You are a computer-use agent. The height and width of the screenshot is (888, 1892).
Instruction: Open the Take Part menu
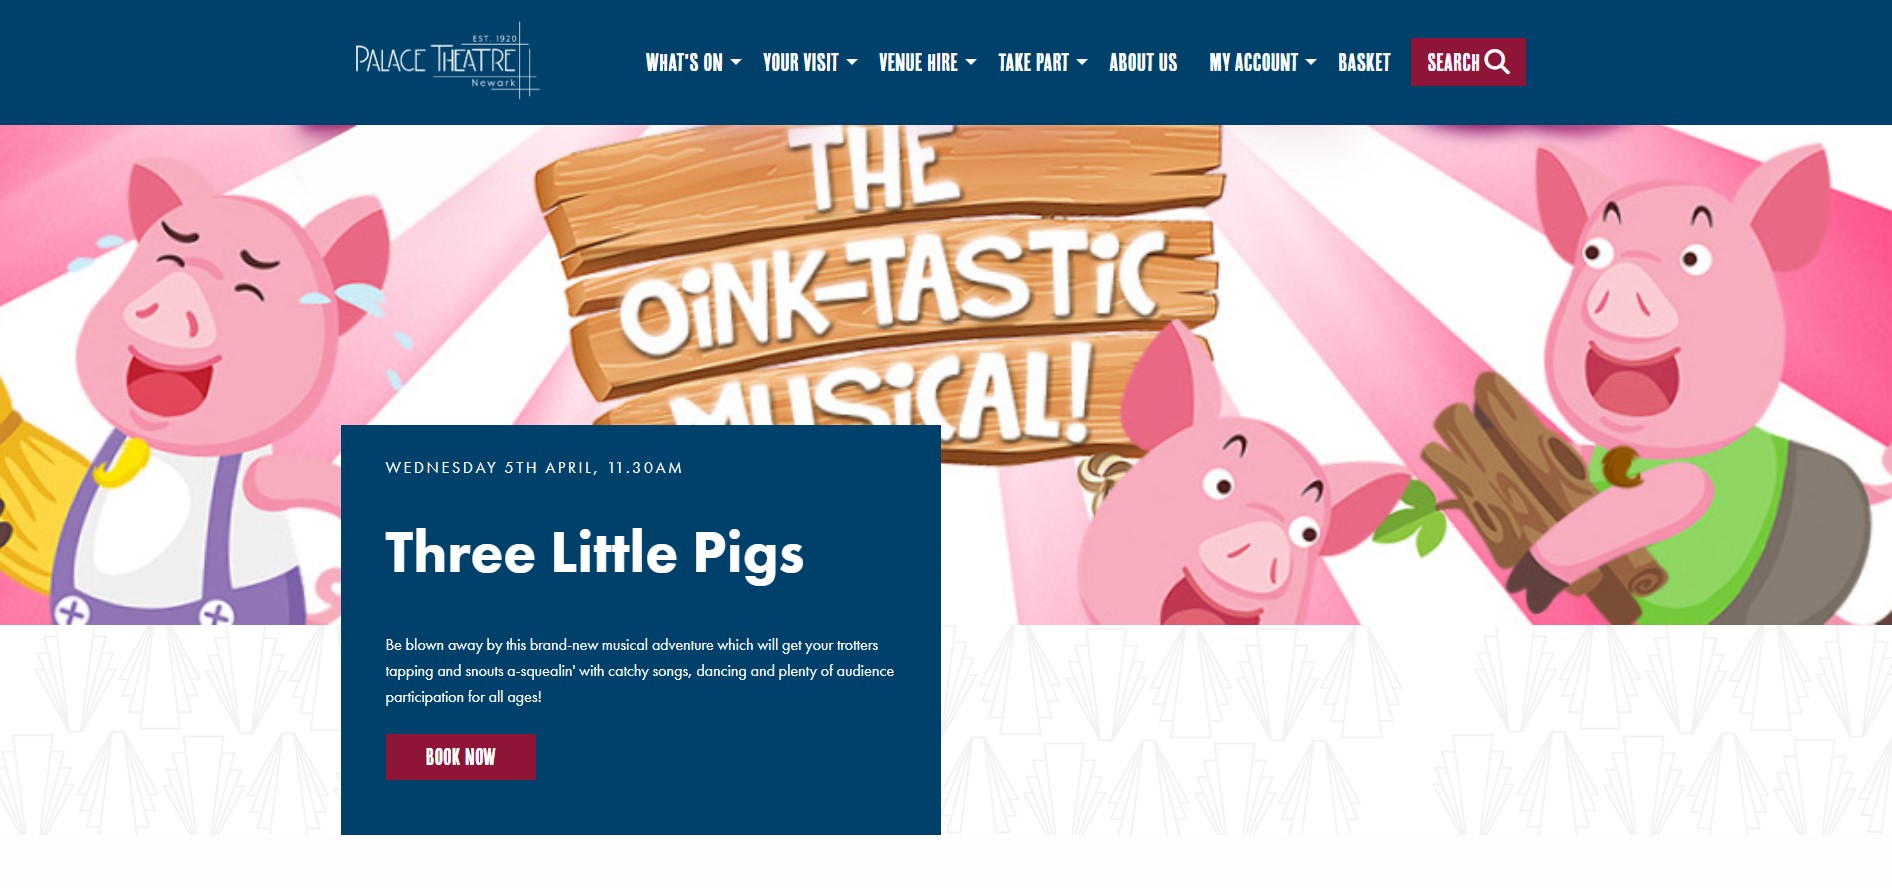click(1034, 63)
